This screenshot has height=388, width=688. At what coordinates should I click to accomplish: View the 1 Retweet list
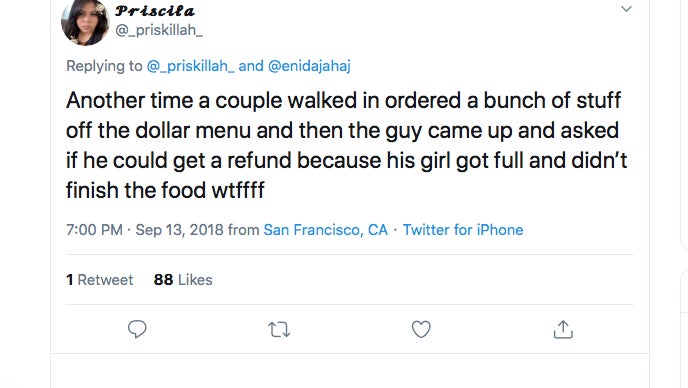100,280
